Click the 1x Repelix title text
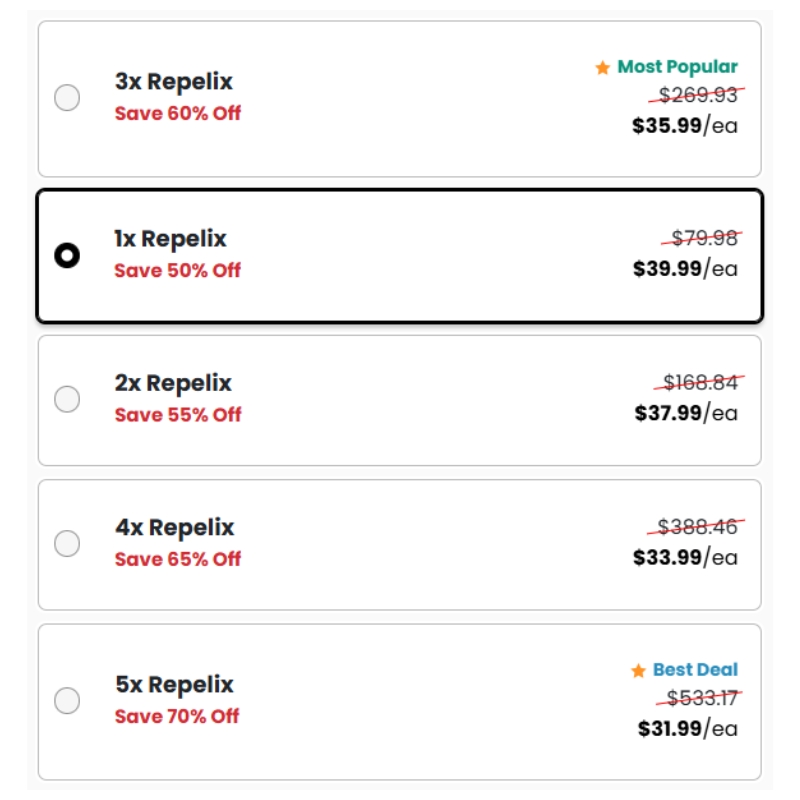The height and width of the screenshot is (800, 800). (170, 239)
